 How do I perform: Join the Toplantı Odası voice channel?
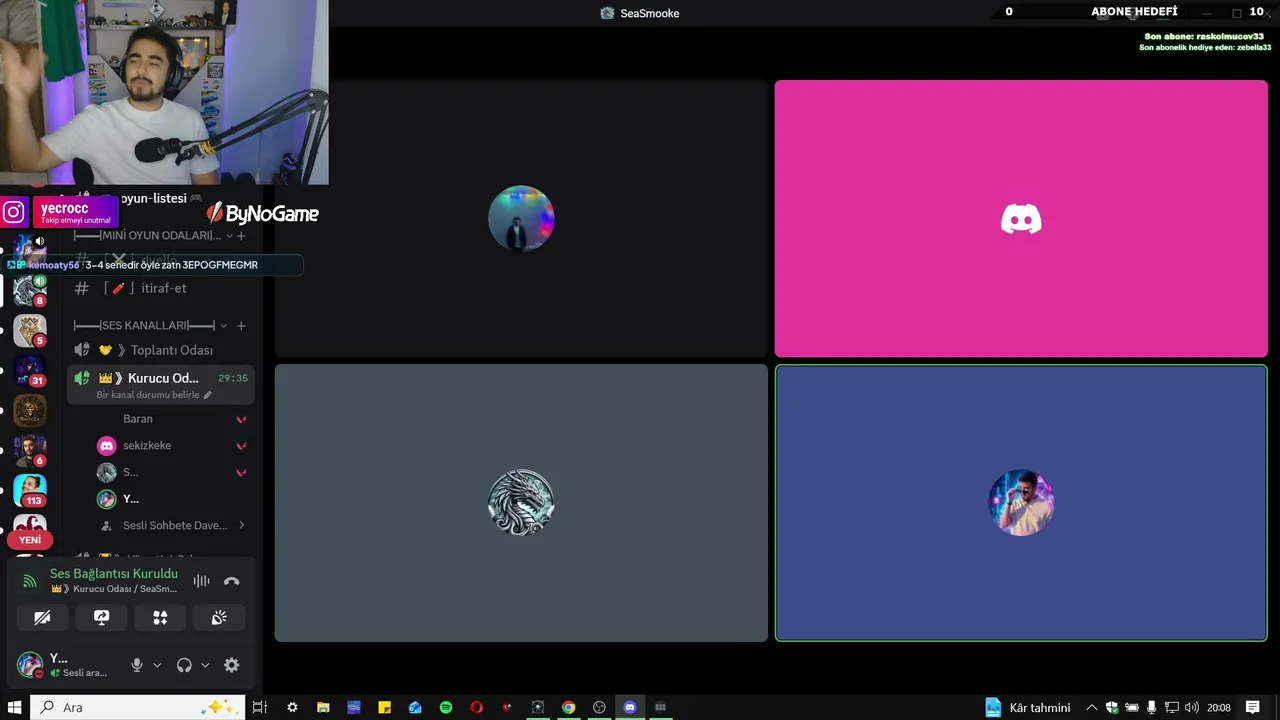tap(160, 350)
